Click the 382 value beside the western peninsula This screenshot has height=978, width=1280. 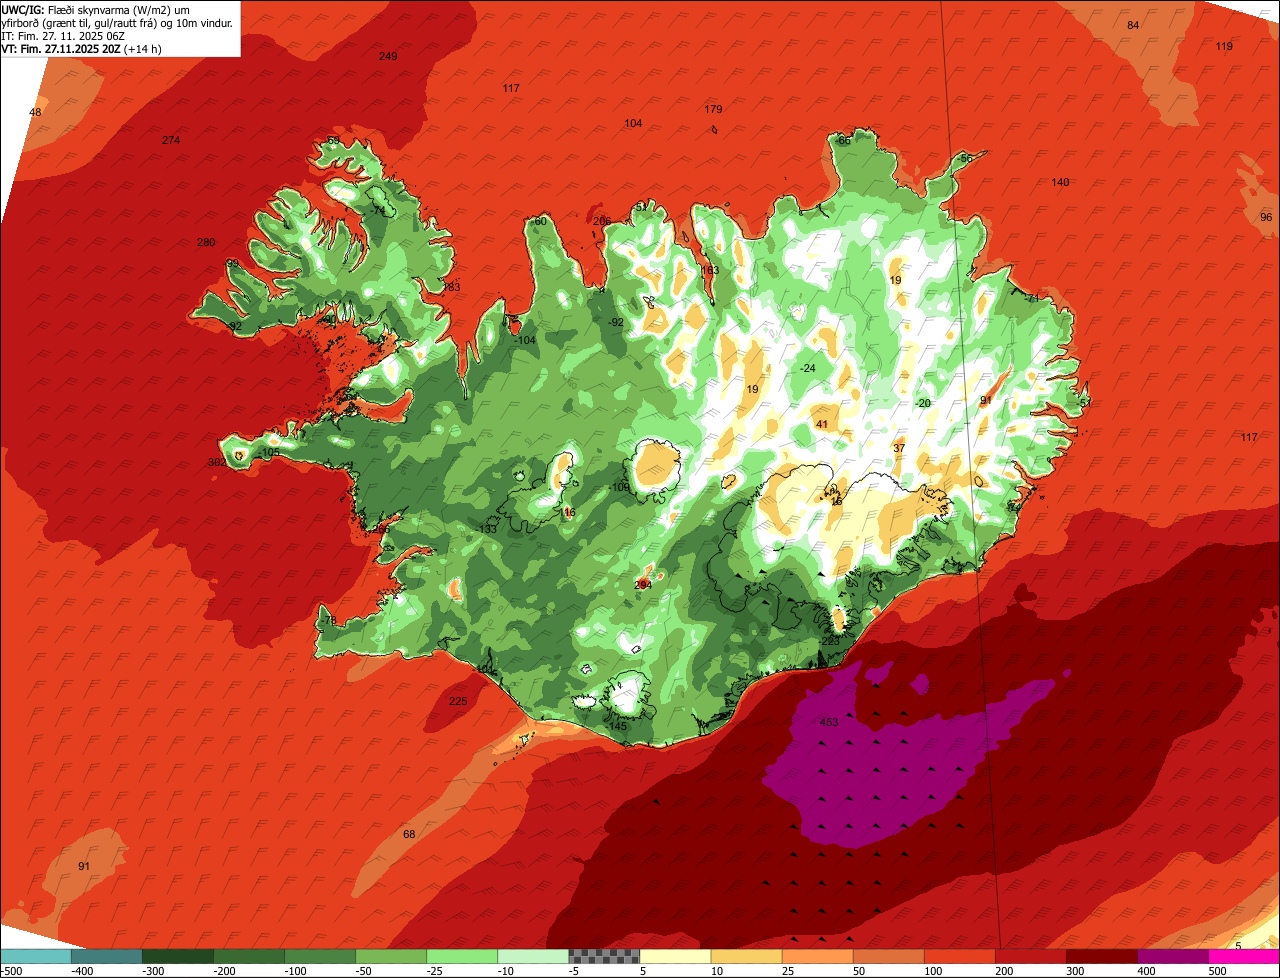click(216, 462)
